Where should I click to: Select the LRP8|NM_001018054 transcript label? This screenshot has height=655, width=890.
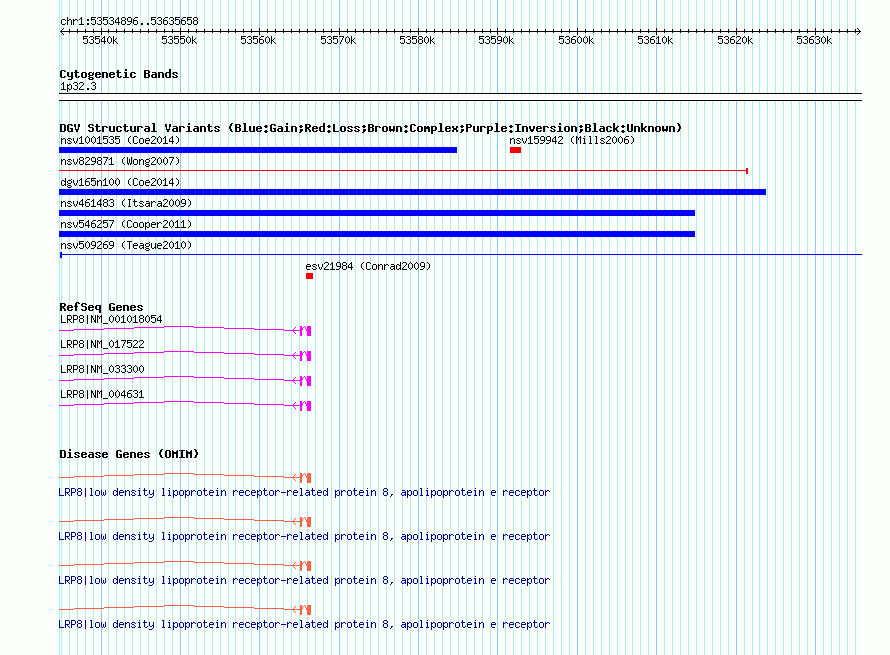[x=111, y=320]
